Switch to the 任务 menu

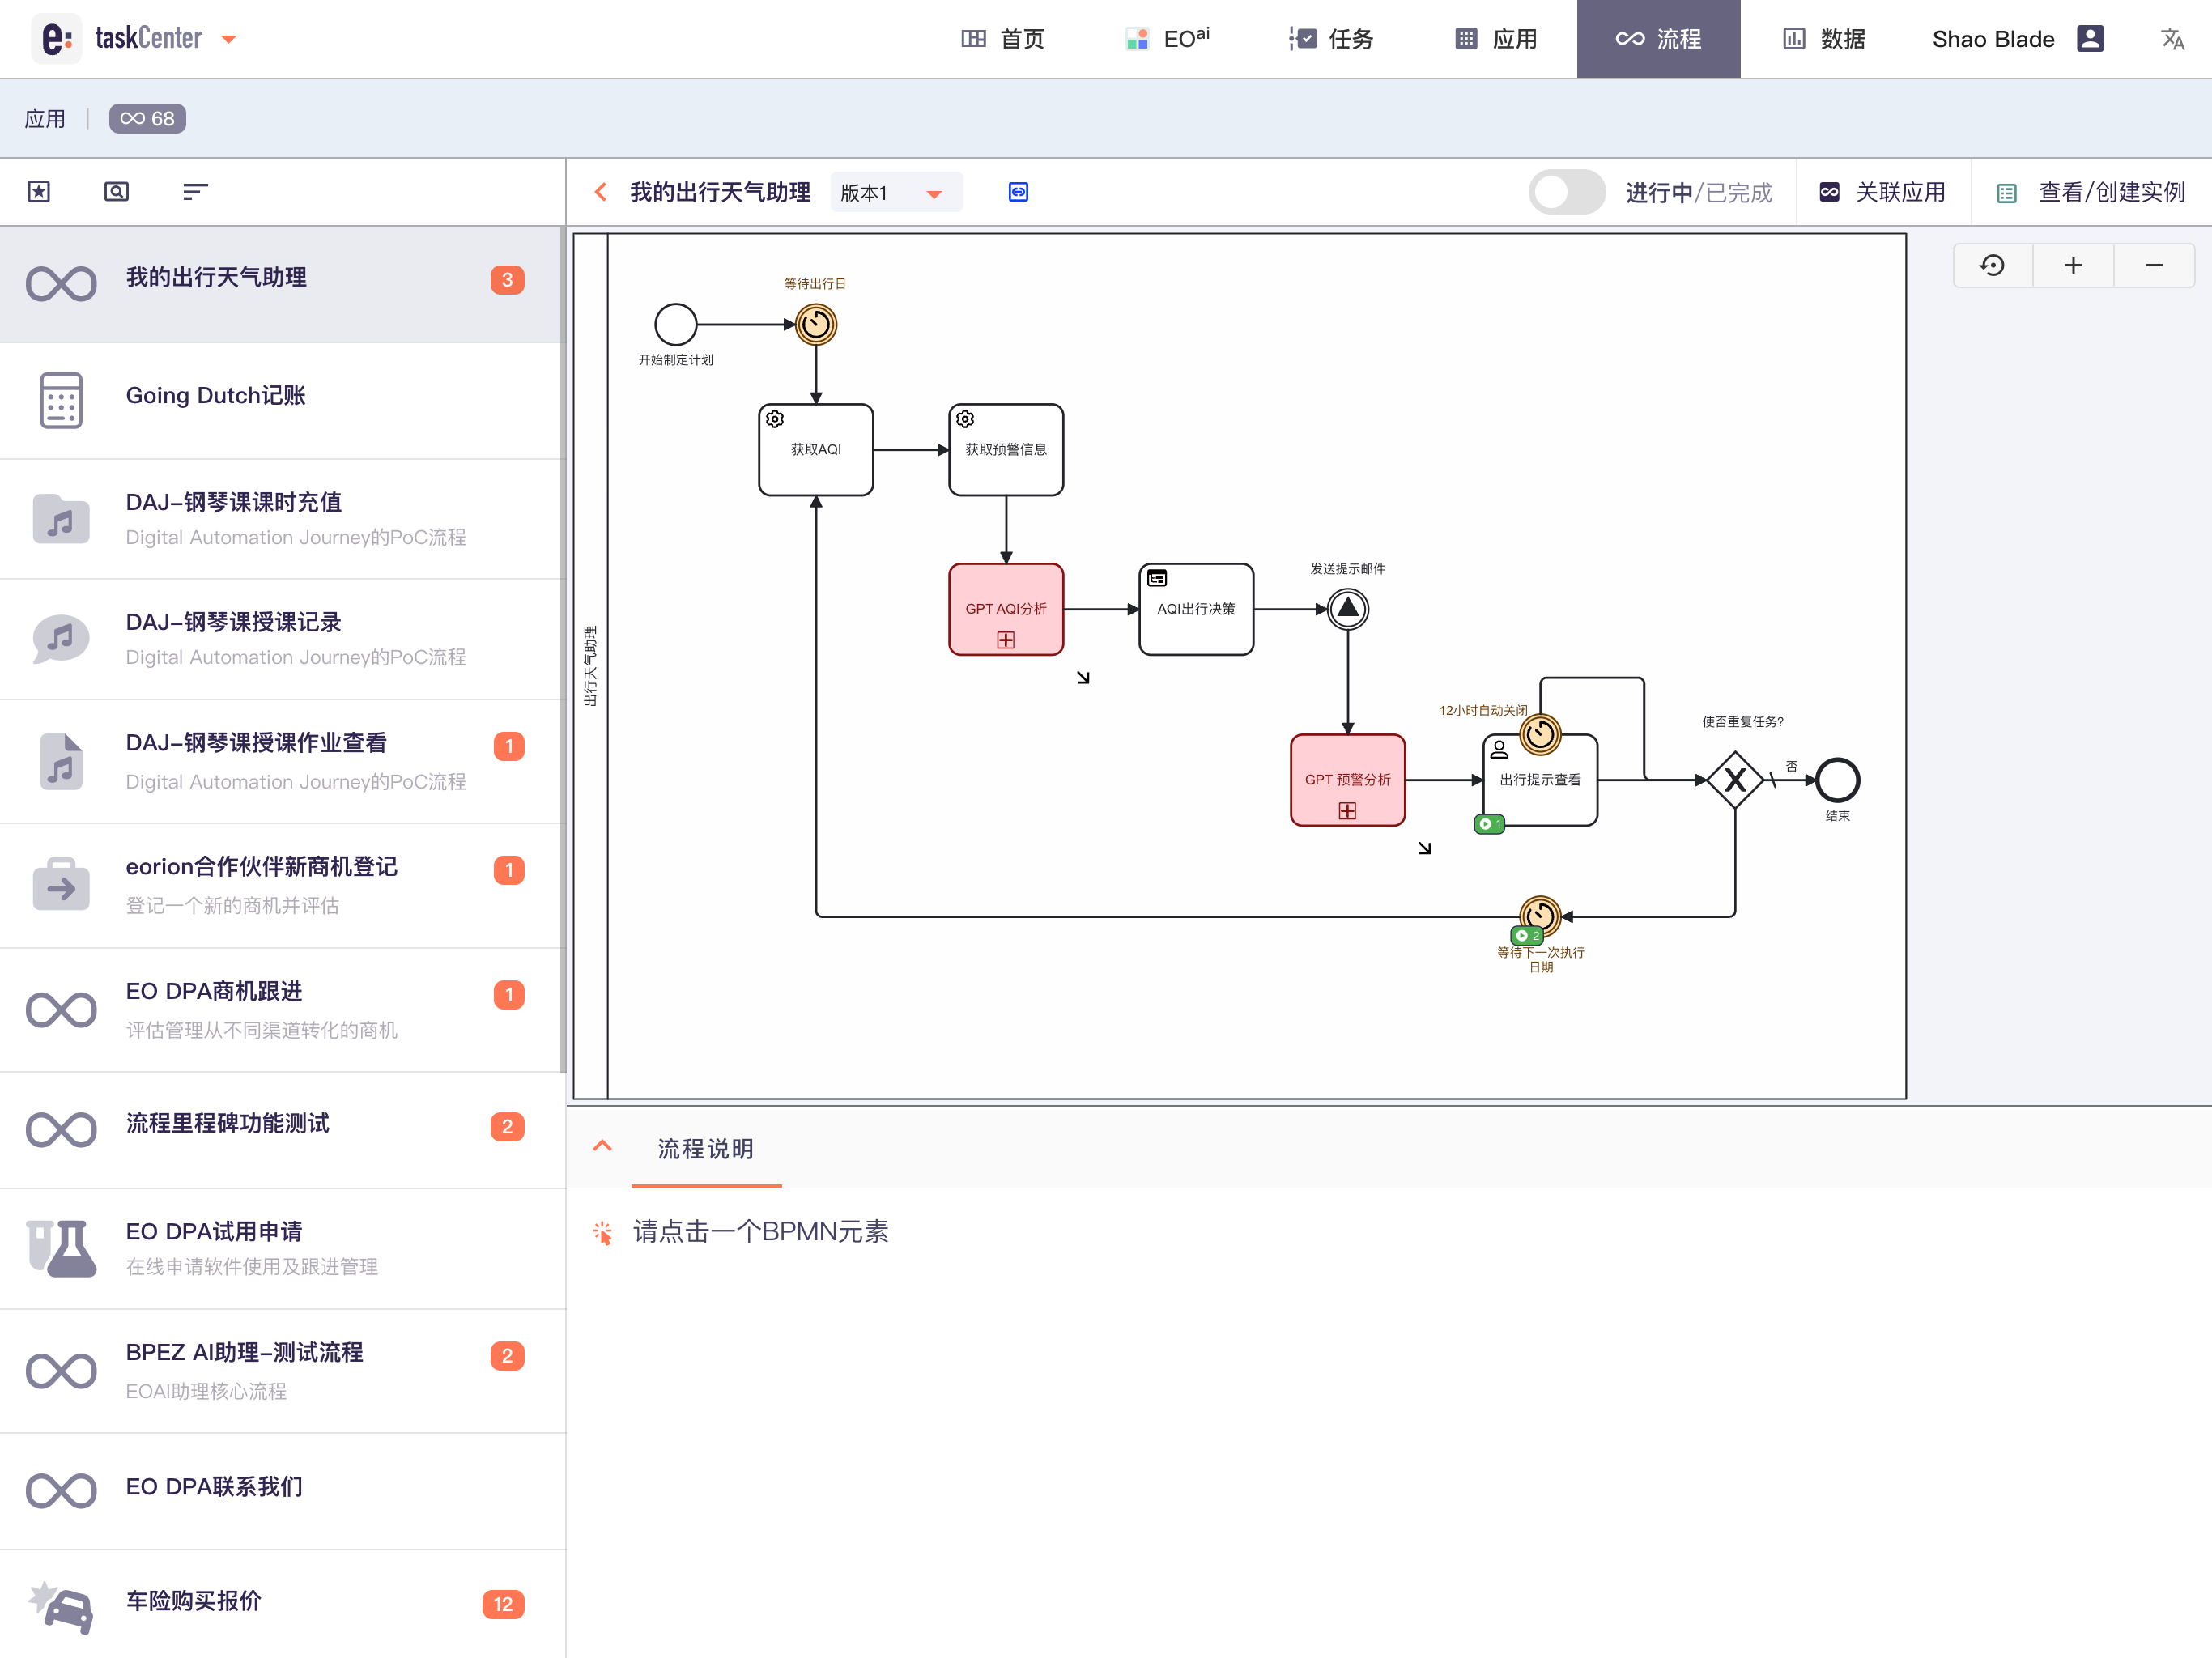pos(1332,39)
